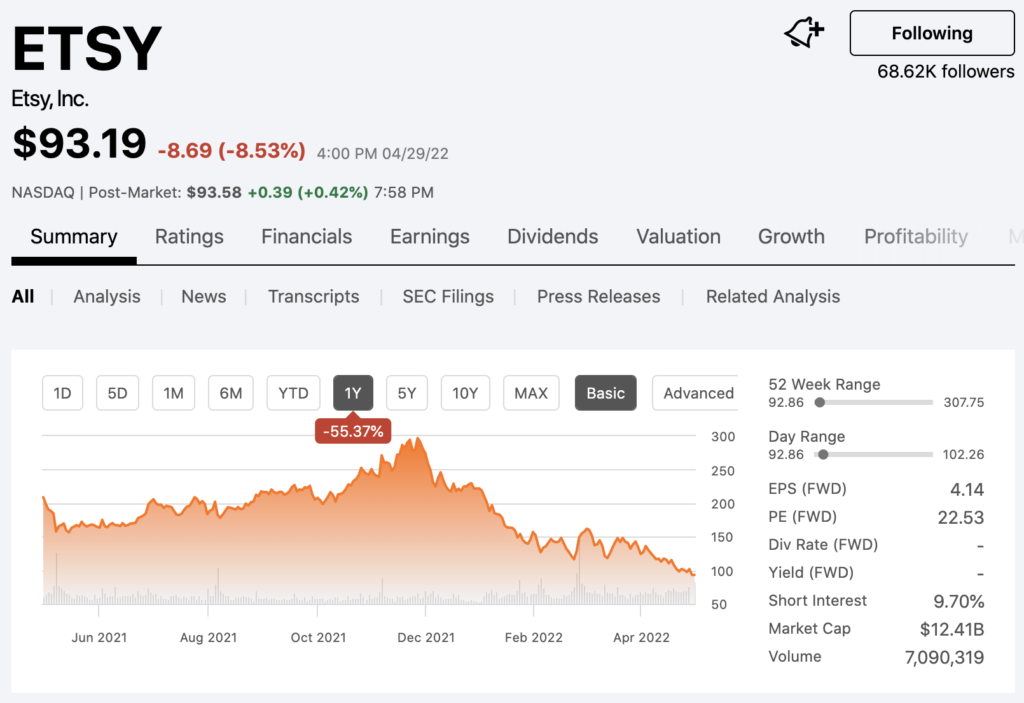Click the Day Range slider marker
1024x703 pixels.
(824, 455)
